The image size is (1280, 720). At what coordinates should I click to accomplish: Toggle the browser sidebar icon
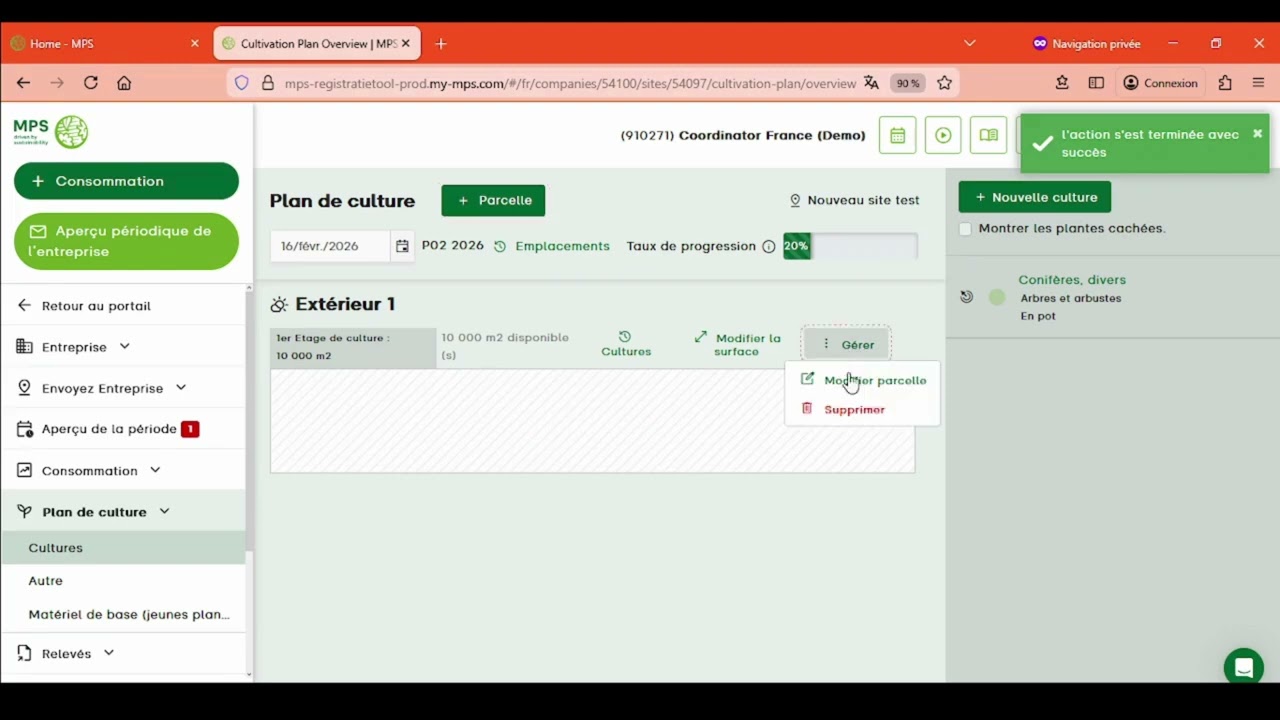pyautogui.click(x=1096, y=83)
